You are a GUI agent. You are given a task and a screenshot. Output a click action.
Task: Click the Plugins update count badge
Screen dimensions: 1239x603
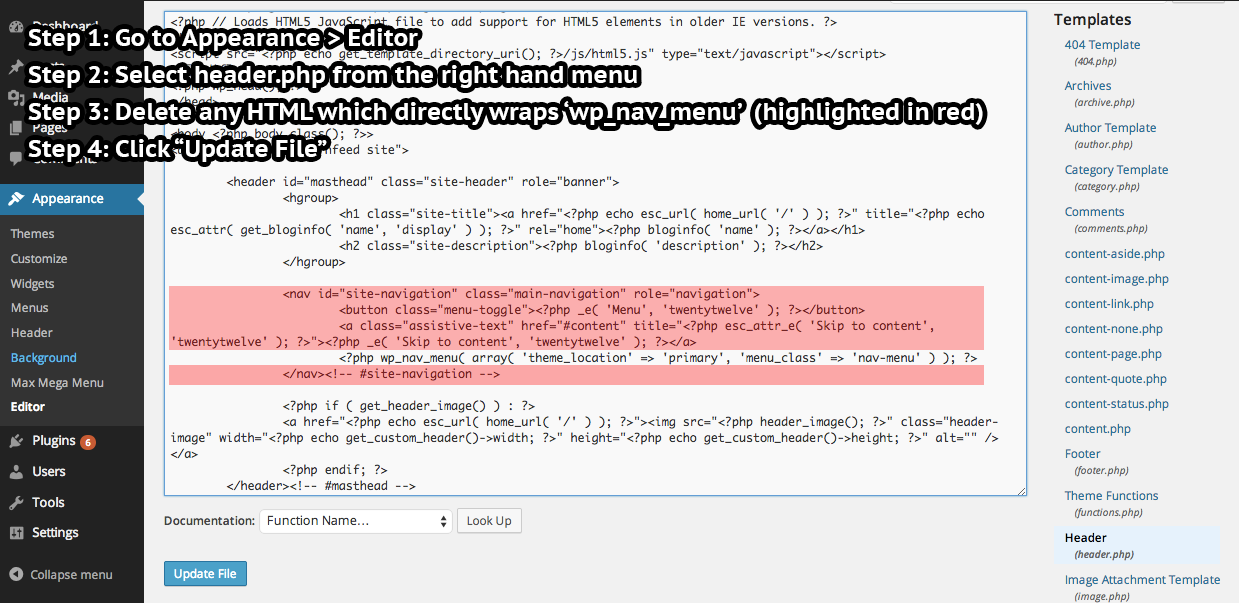88,442
